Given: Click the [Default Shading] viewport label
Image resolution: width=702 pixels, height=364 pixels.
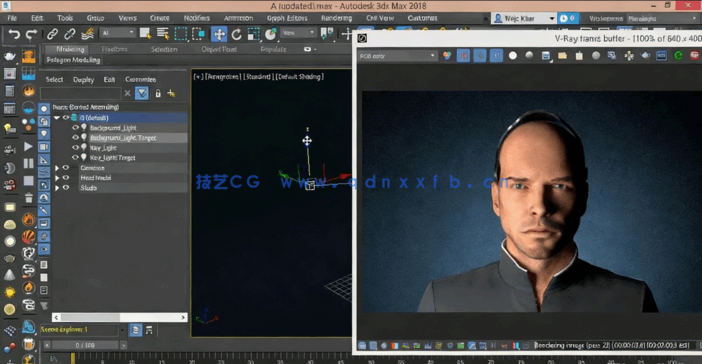Looking at the screenshot, I should click(300, 77).
